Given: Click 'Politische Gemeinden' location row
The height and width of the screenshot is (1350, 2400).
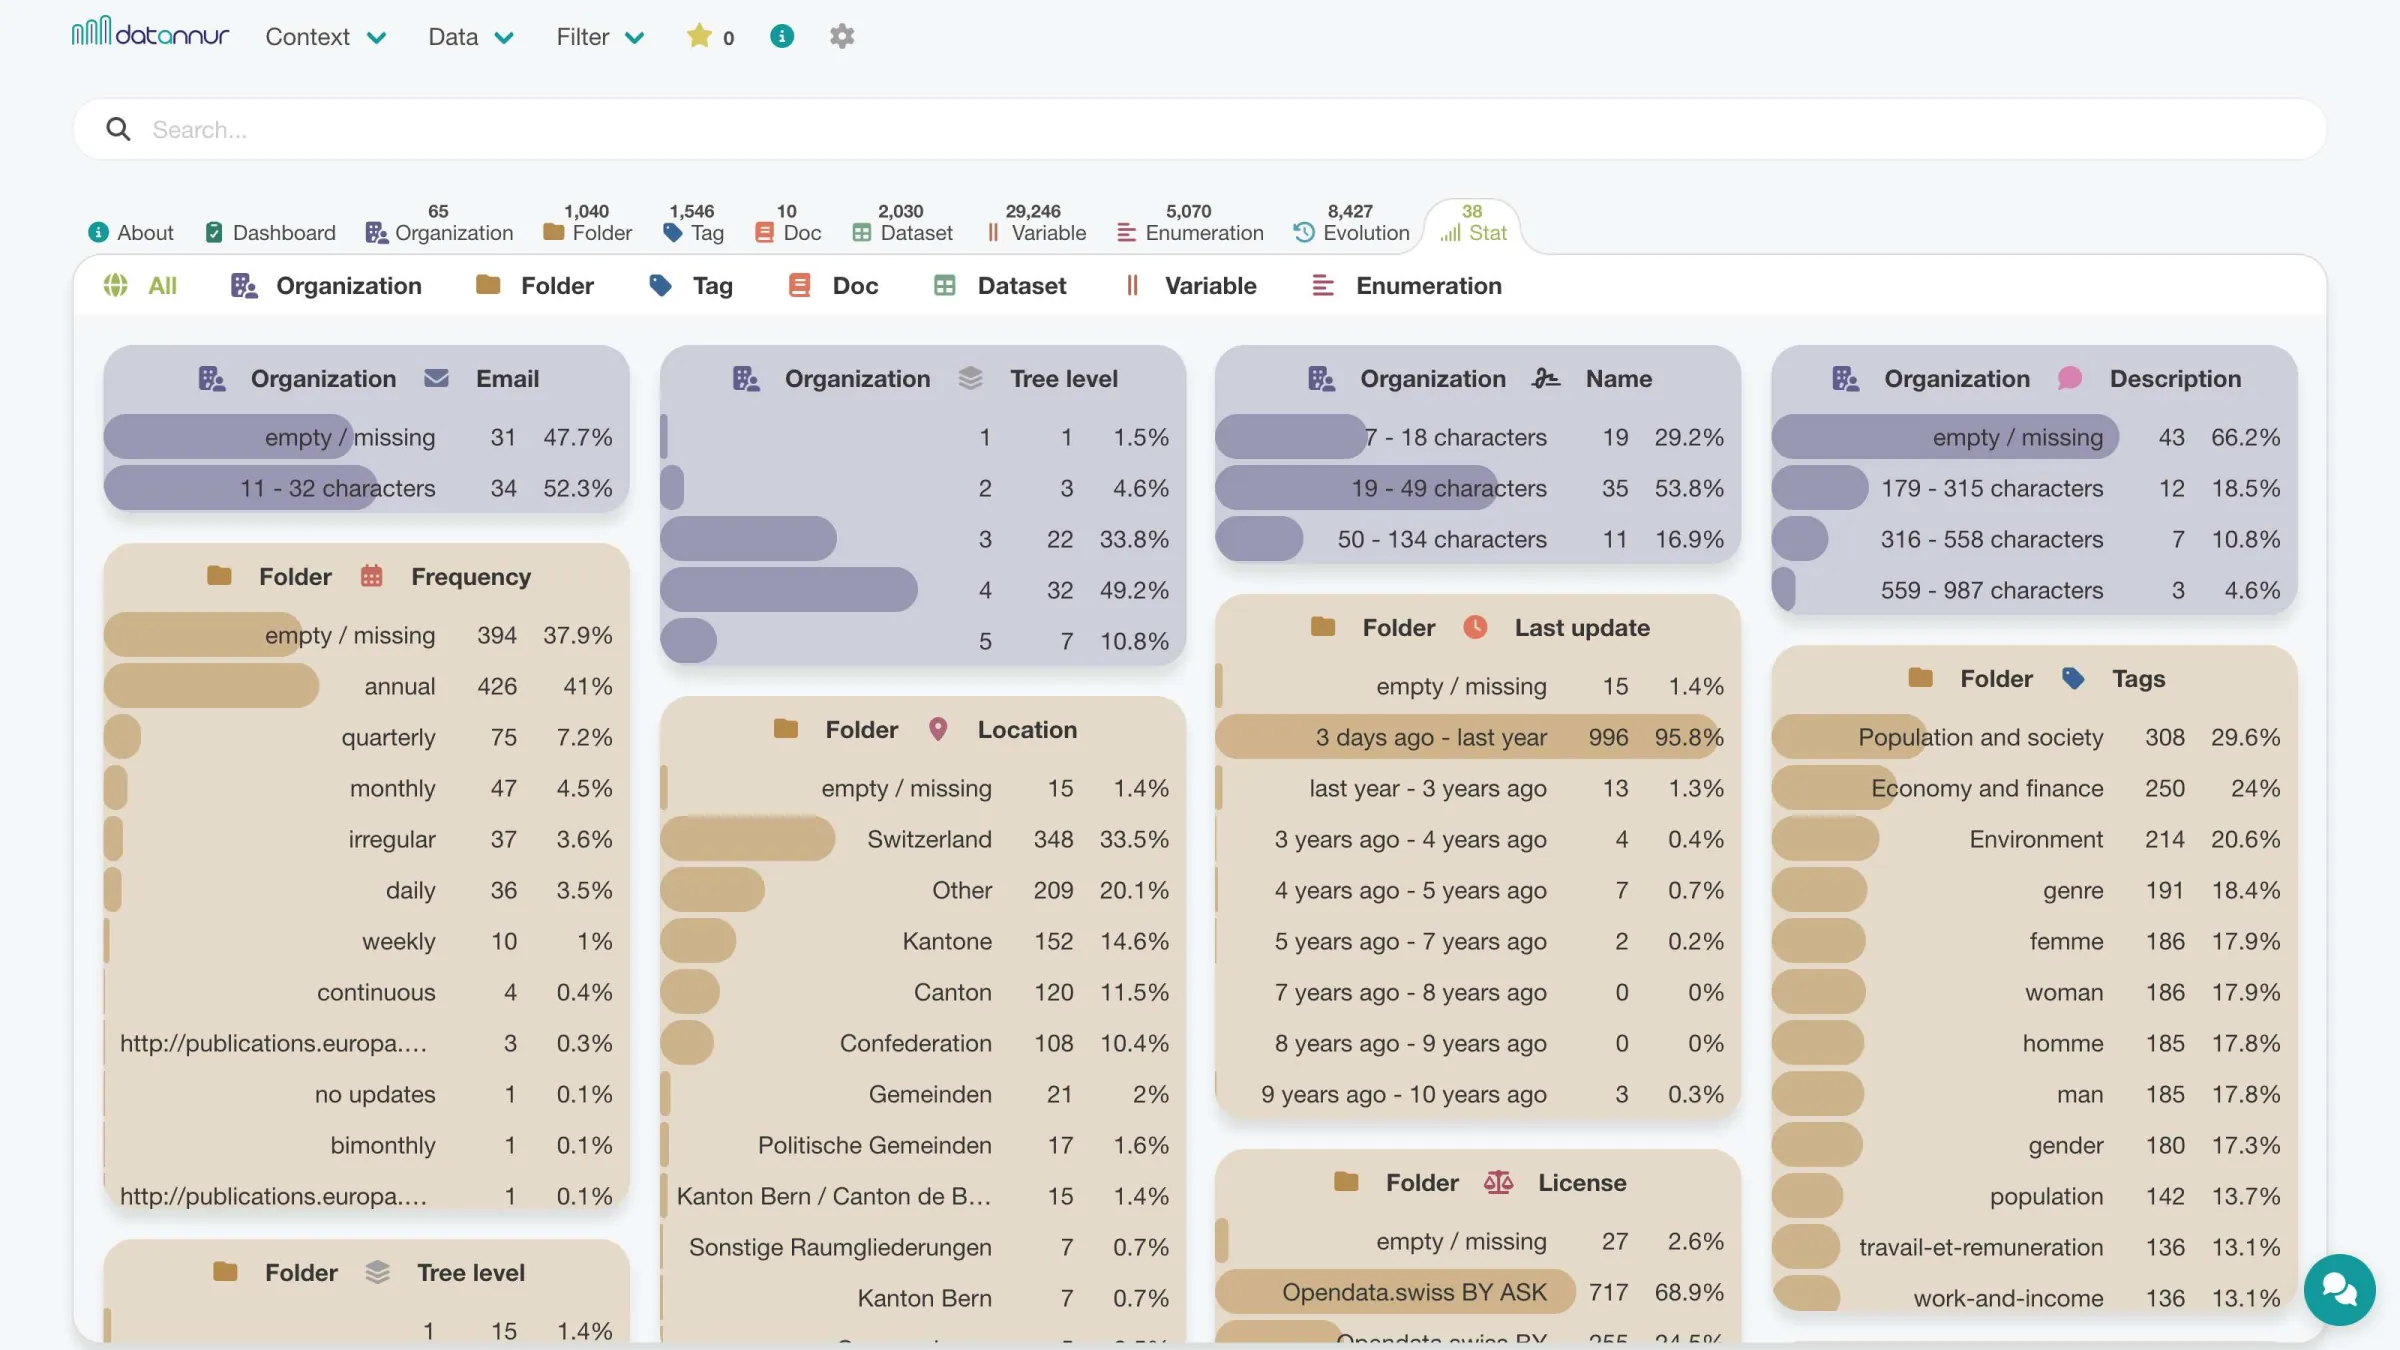Looking at the screenshot, I should [922, 1146].
